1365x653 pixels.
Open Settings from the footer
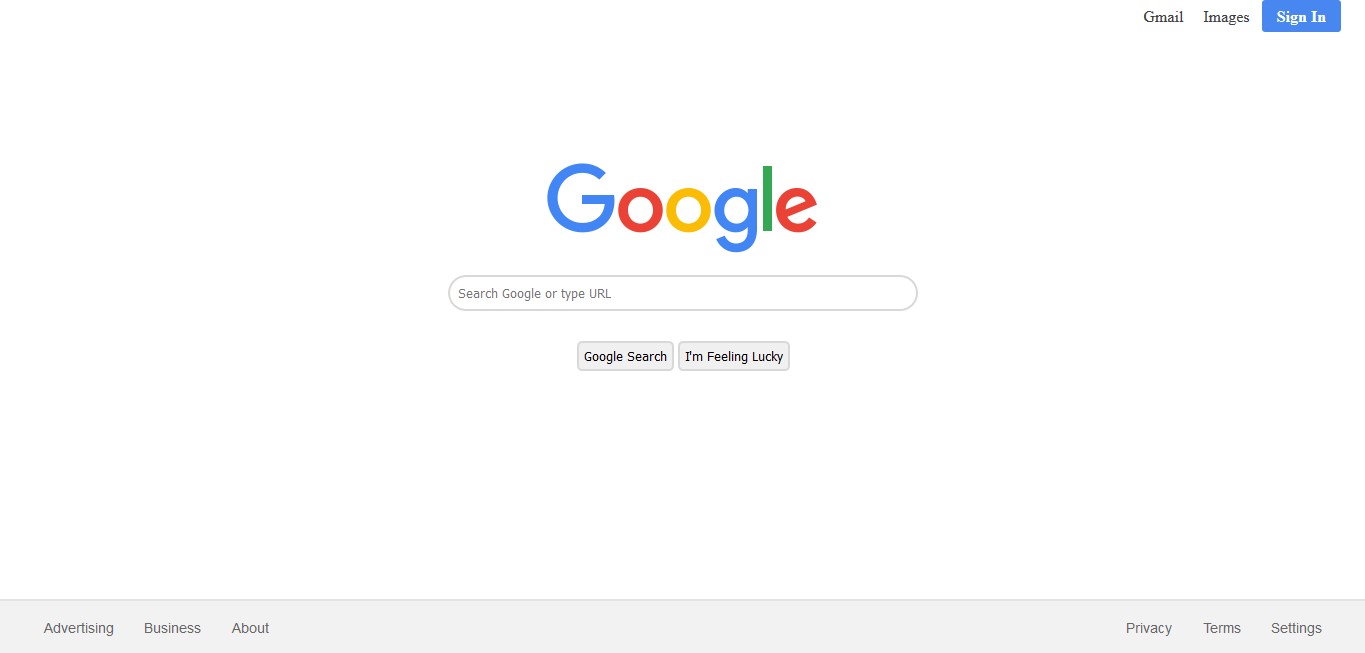(1296, 628)
